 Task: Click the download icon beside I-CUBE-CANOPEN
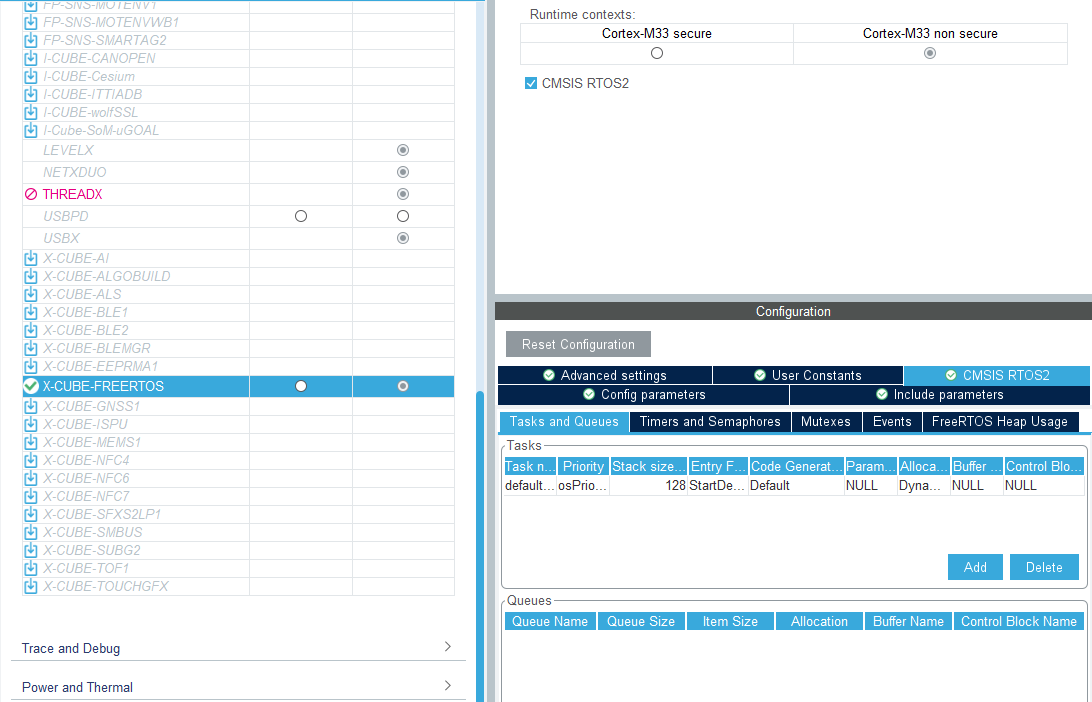click(x=30, y=58)
